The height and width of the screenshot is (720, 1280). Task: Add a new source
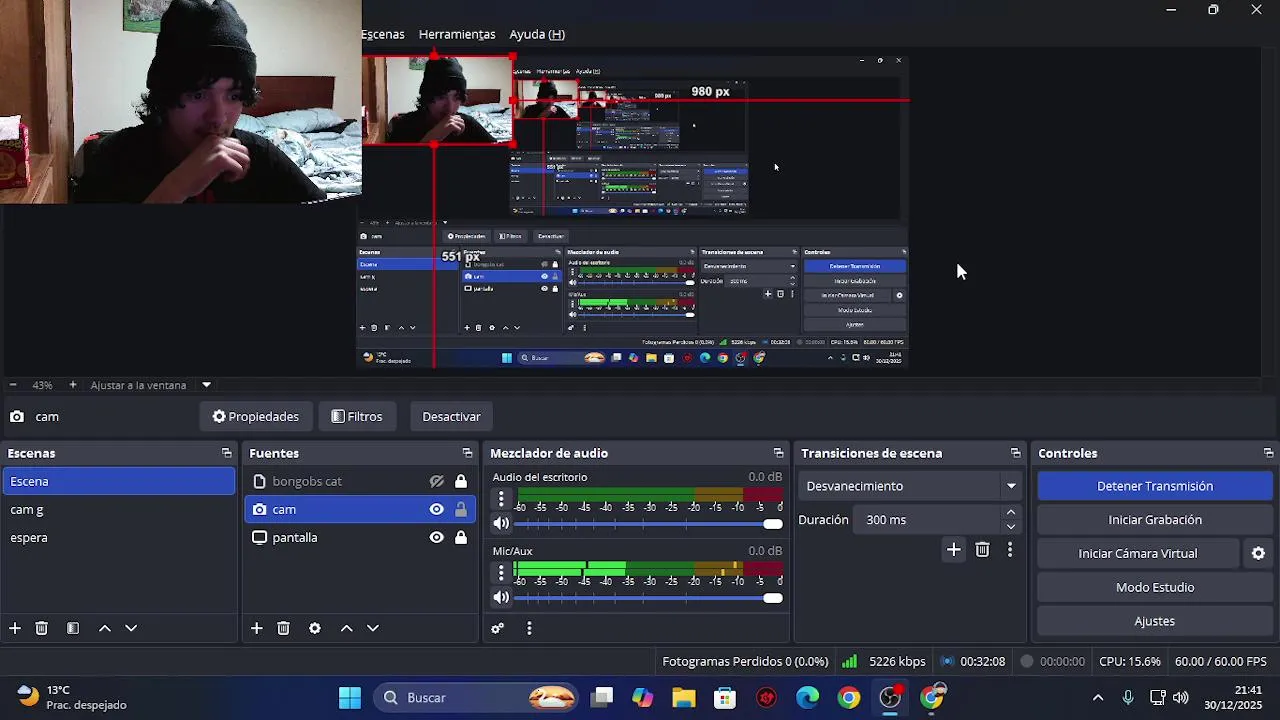pos(256,628)
